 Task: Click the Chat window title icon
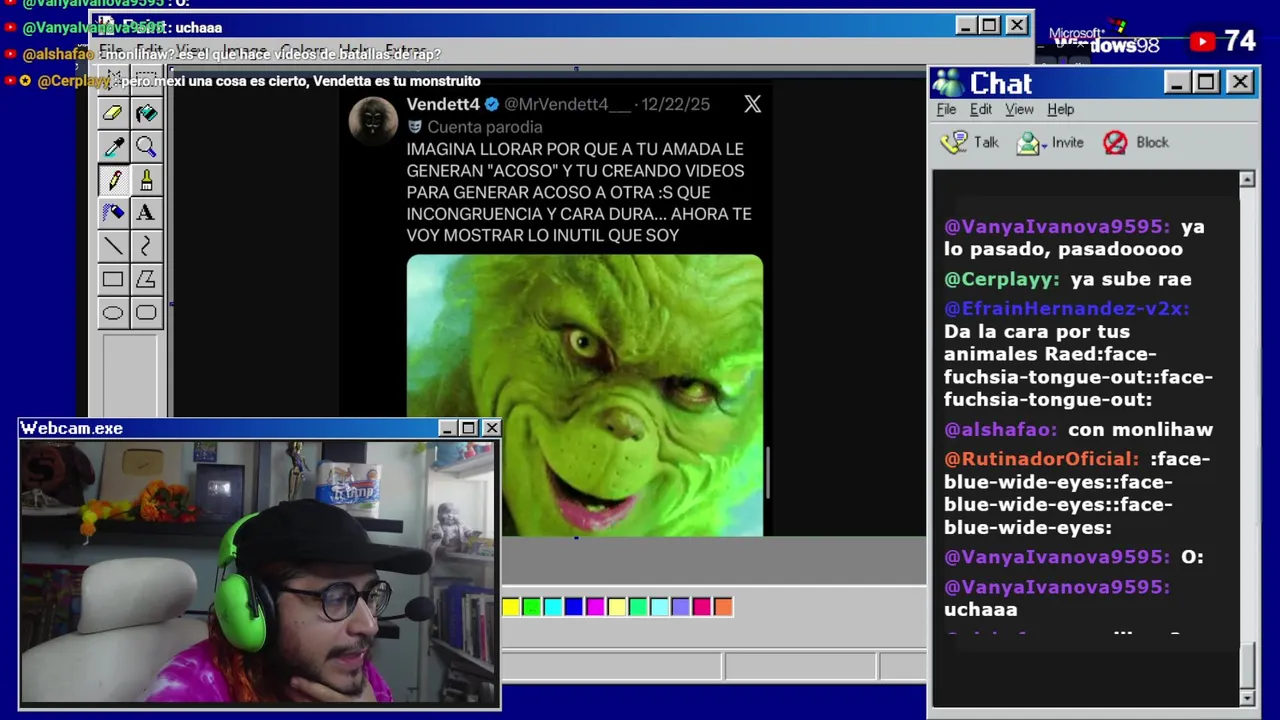pos(950,83)
